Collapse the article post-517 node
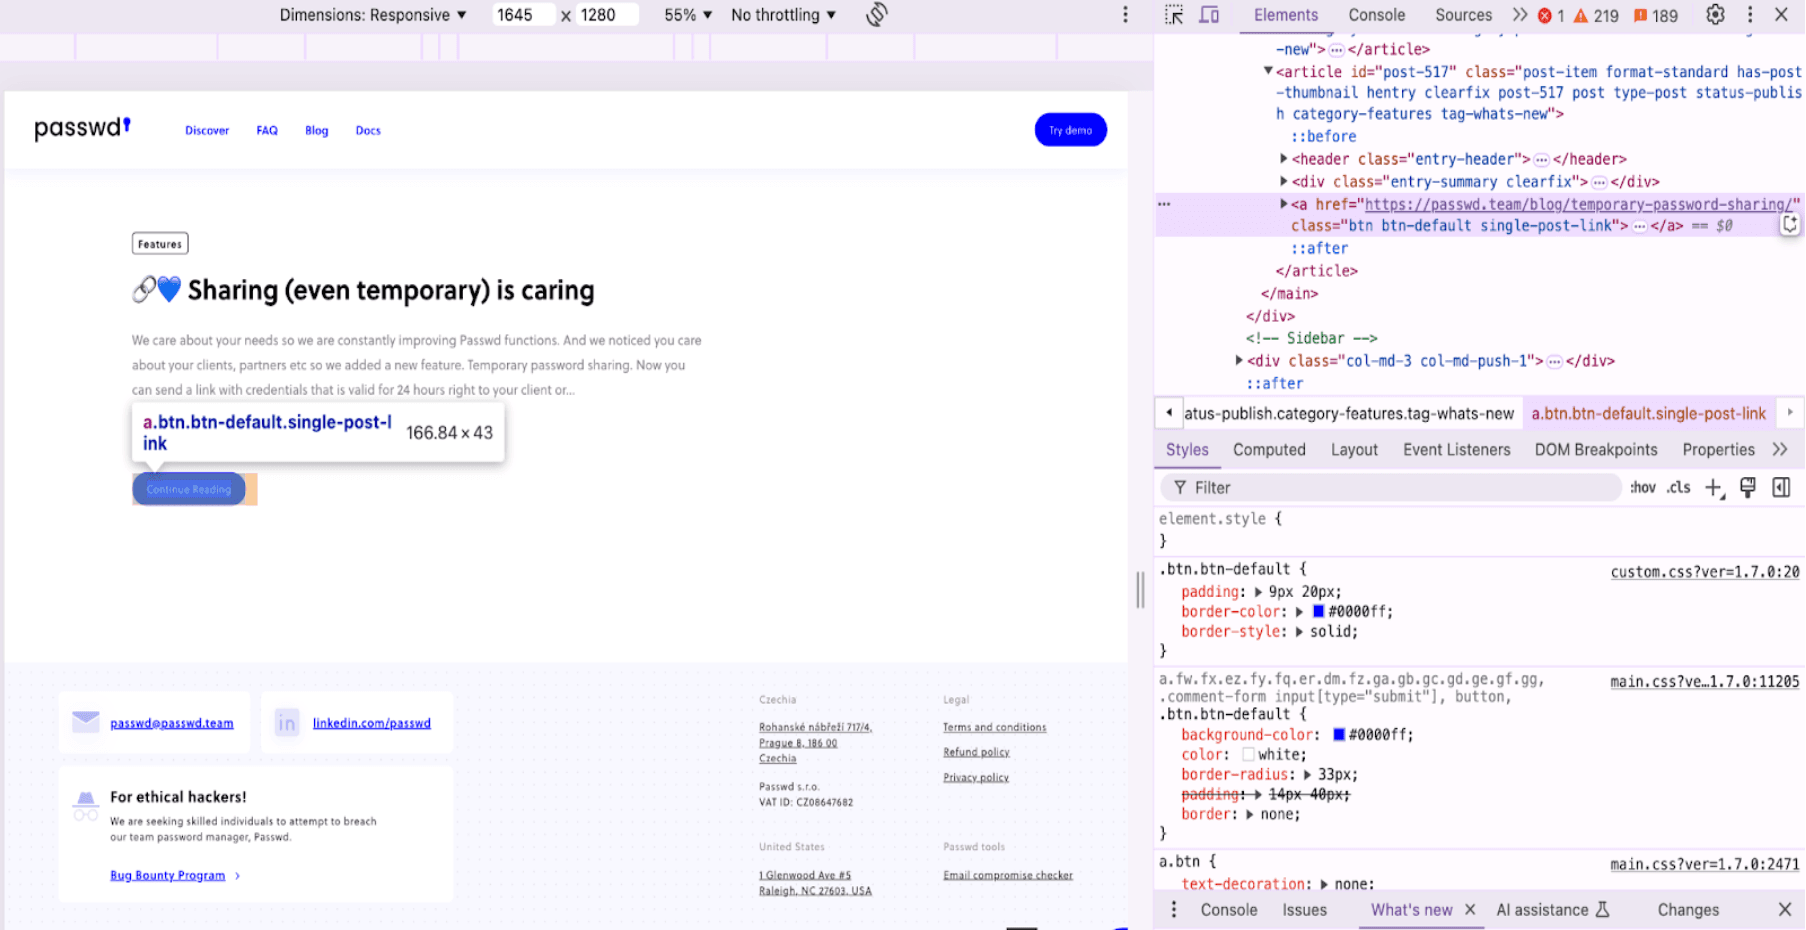The image size is (1806, 930). coord(1268,71)
